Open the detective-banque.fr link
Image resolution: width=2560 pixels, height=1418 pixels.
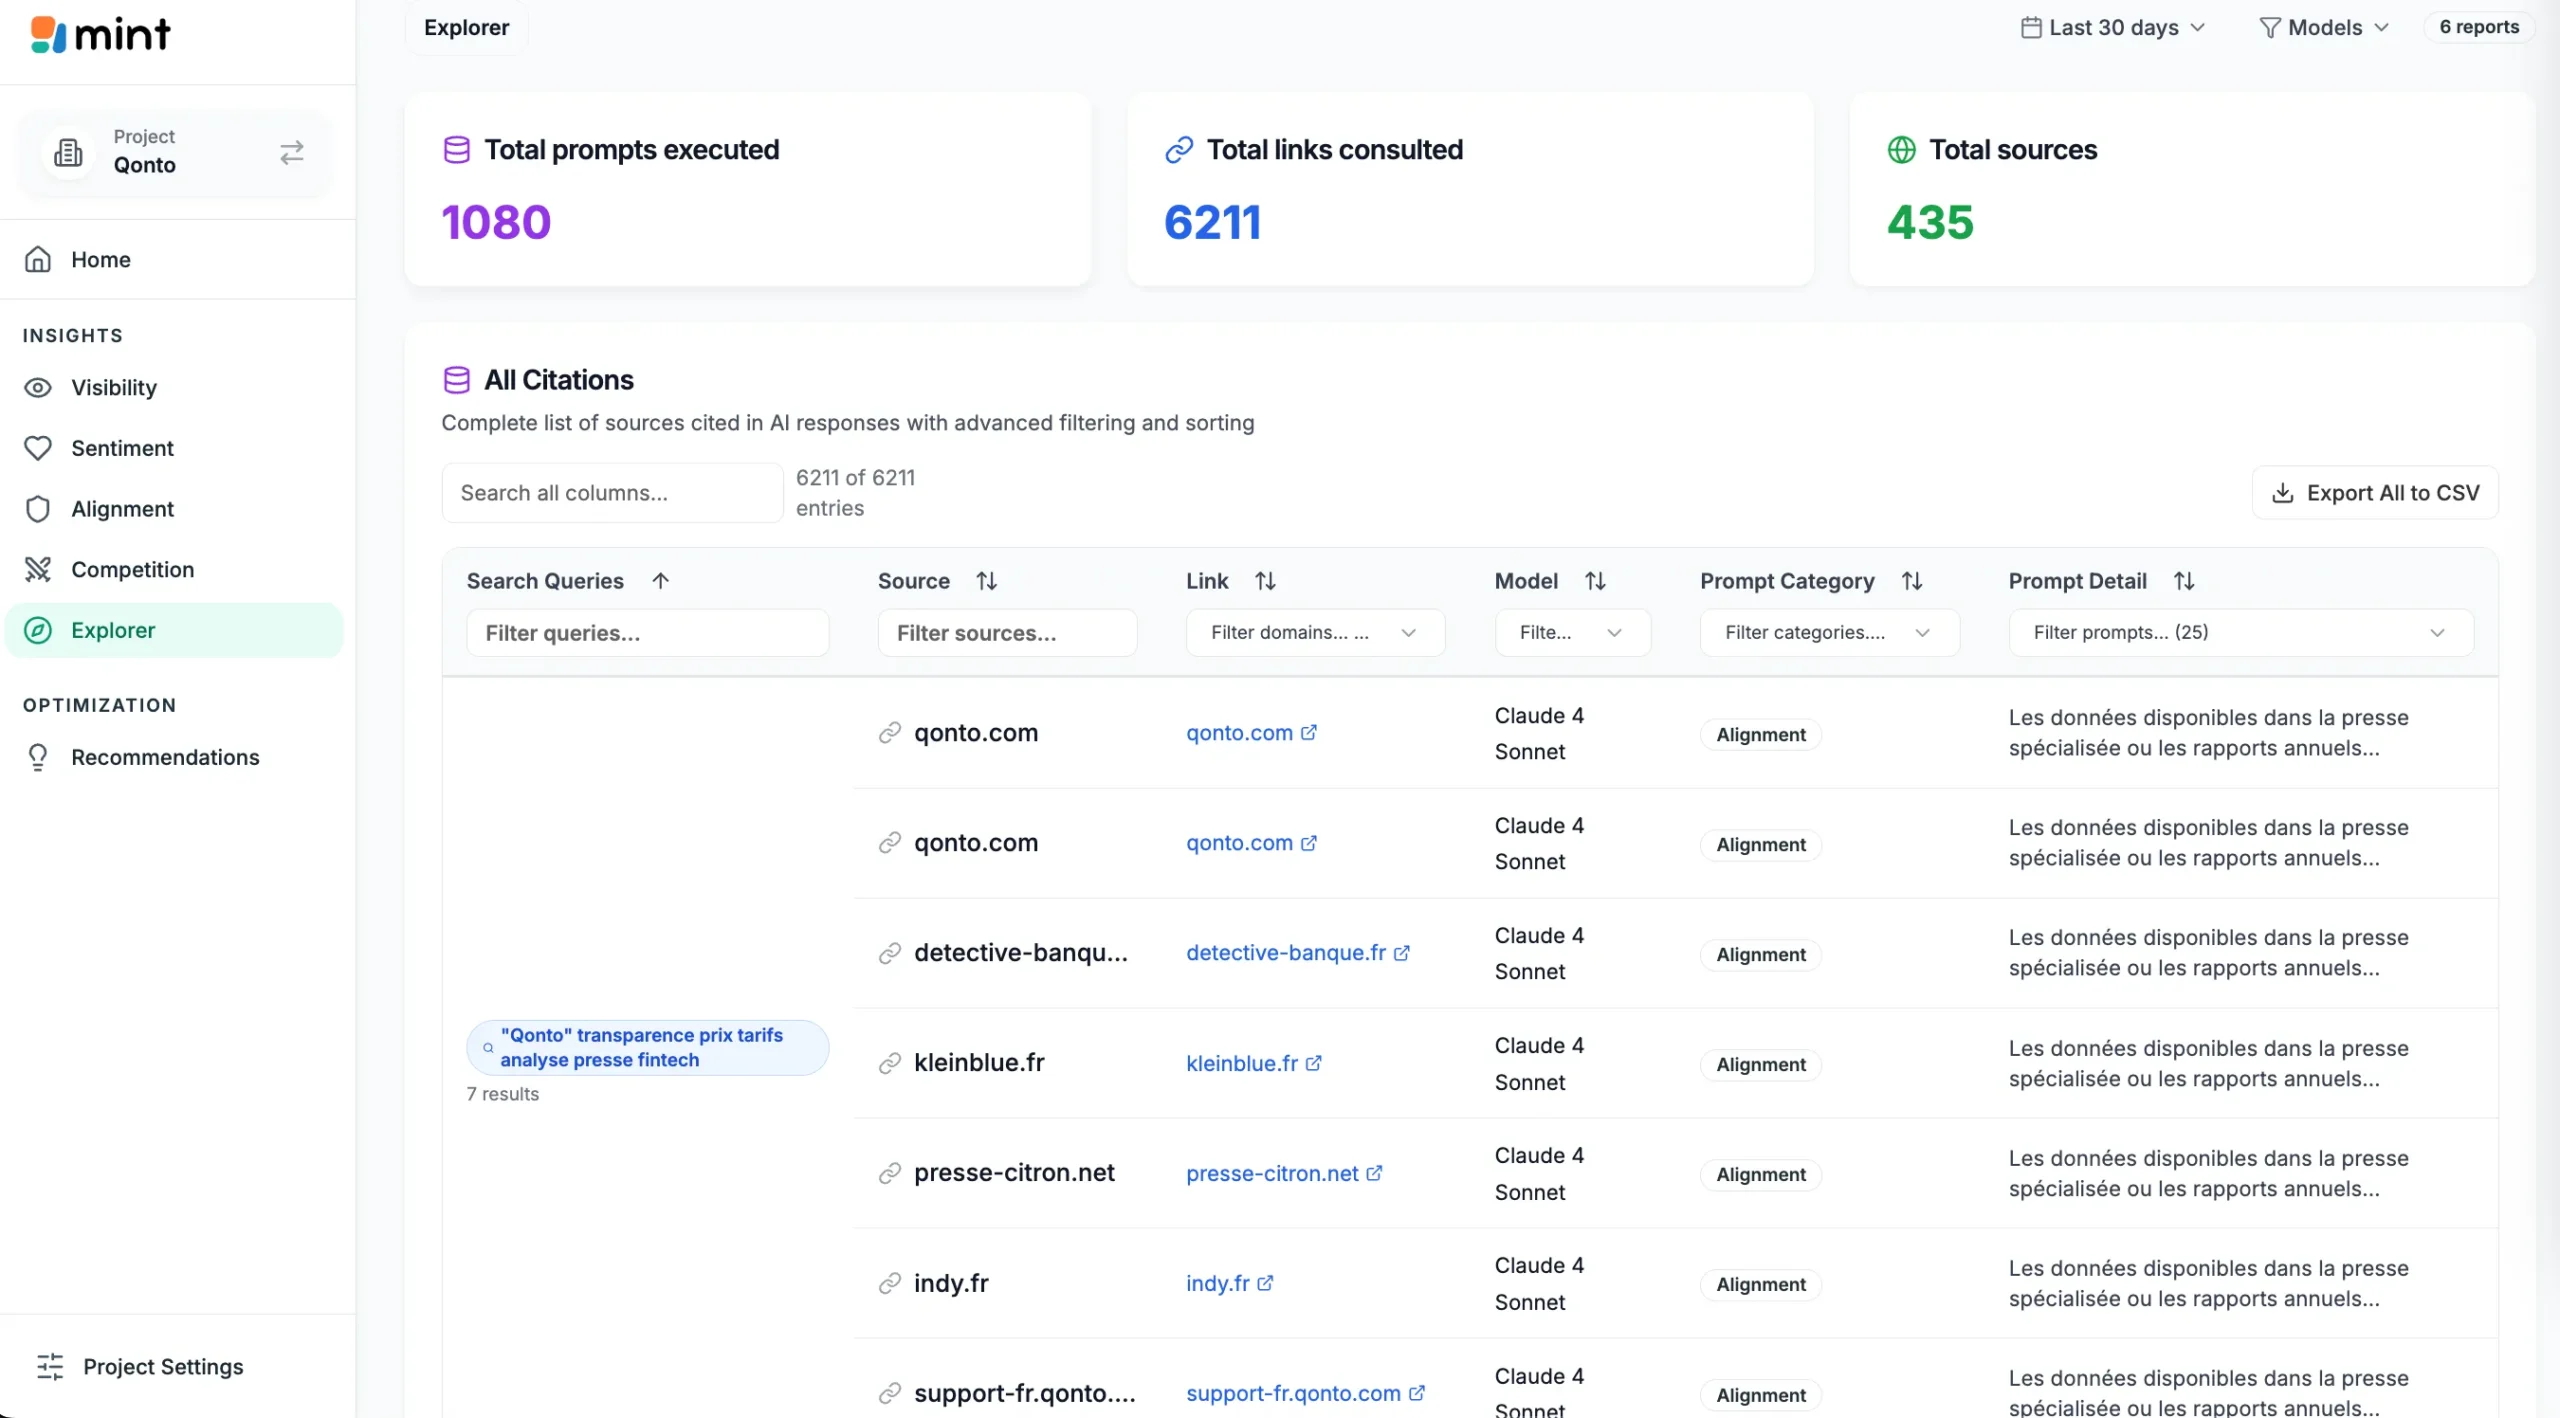tap(1286, 953)
